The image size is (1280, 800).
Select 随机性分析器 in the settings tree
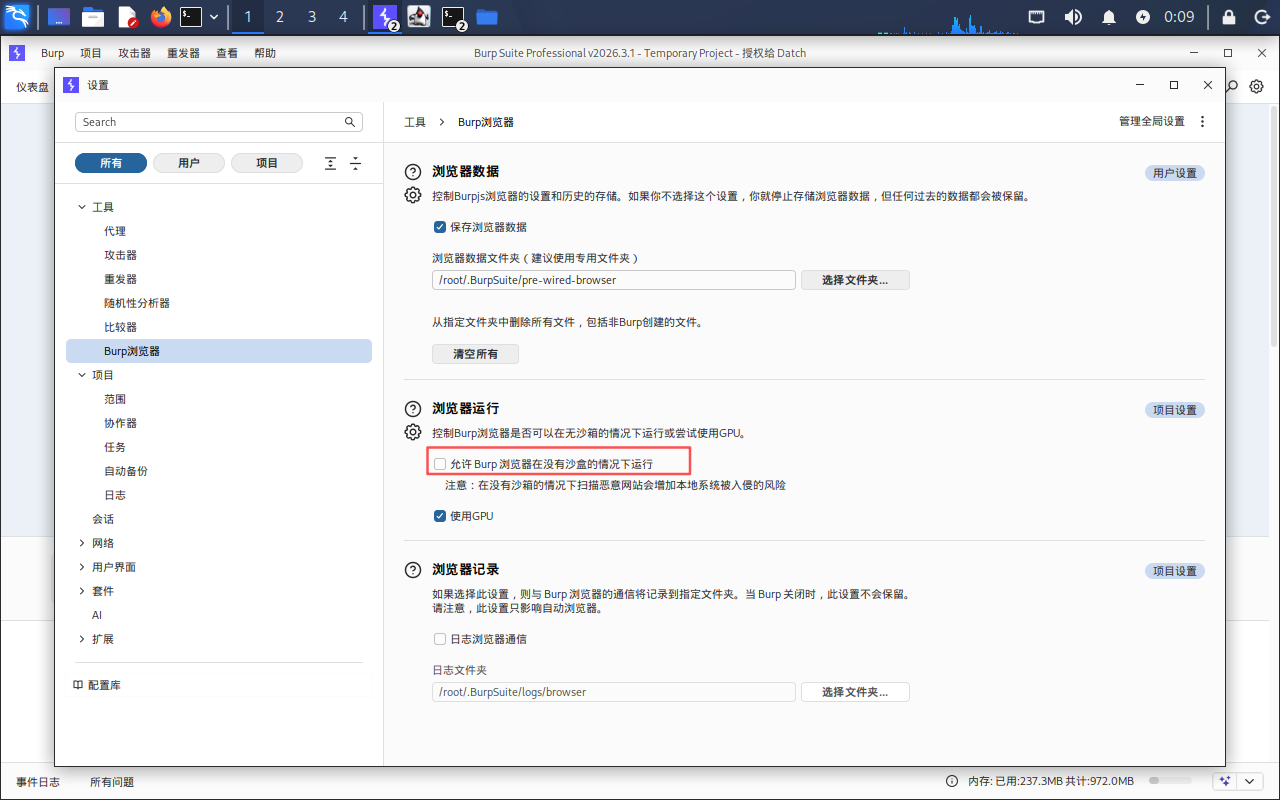[137, 303]
